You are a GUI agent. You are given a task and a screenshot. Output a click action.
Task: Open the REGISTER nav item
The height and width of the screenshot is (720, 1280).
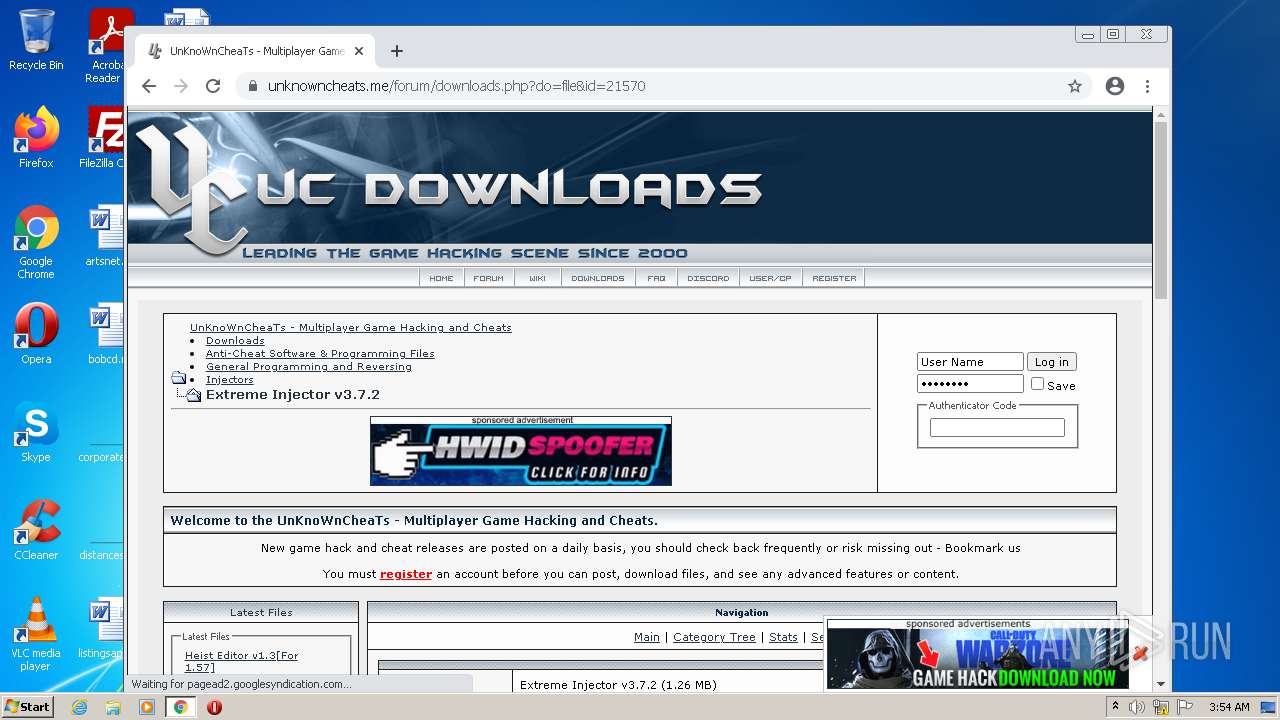[x=834, y=278]
